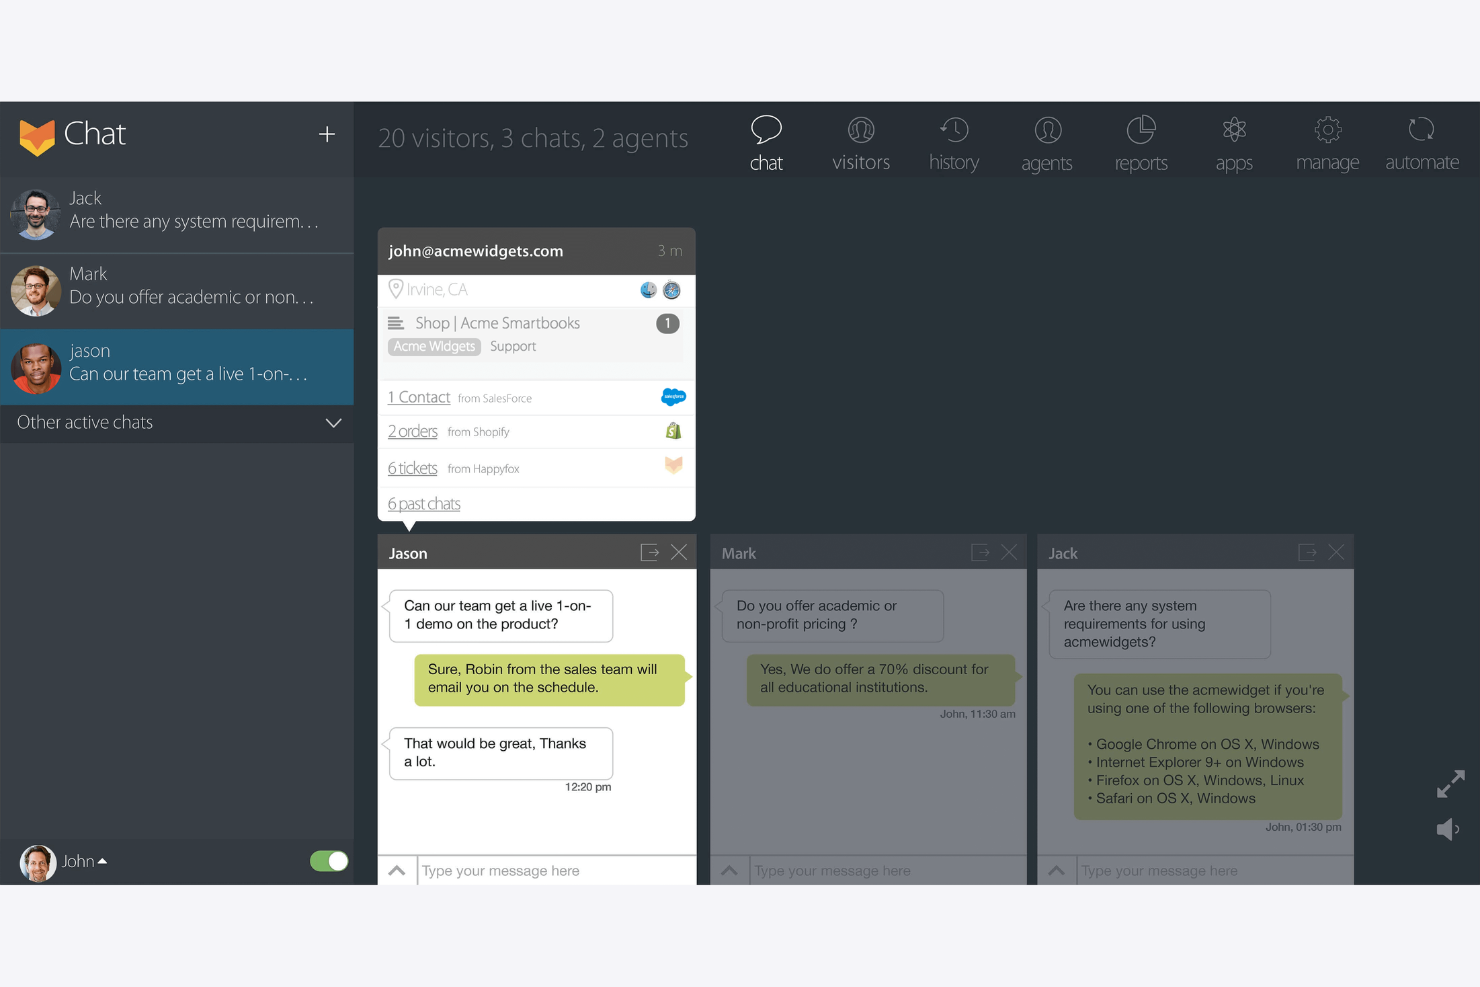Open the 1 Contact from SalesForce link

point(418,397)
